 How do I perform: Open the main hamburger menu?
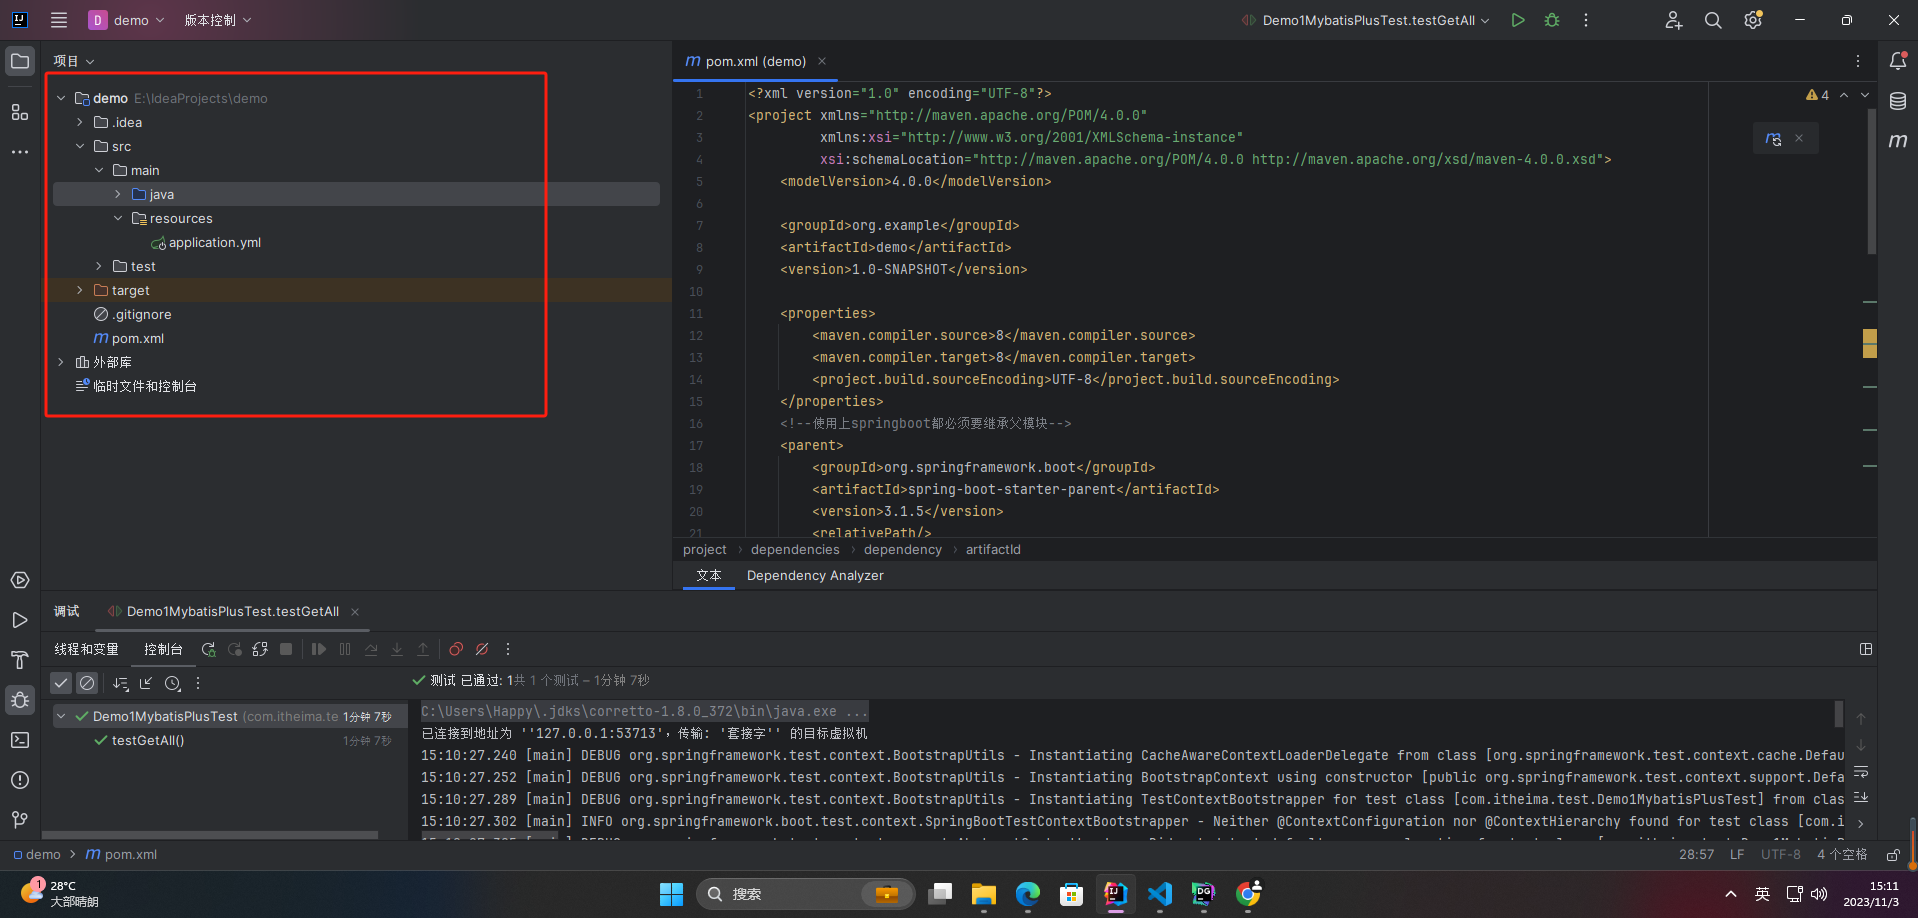click(x=59, y=20)
